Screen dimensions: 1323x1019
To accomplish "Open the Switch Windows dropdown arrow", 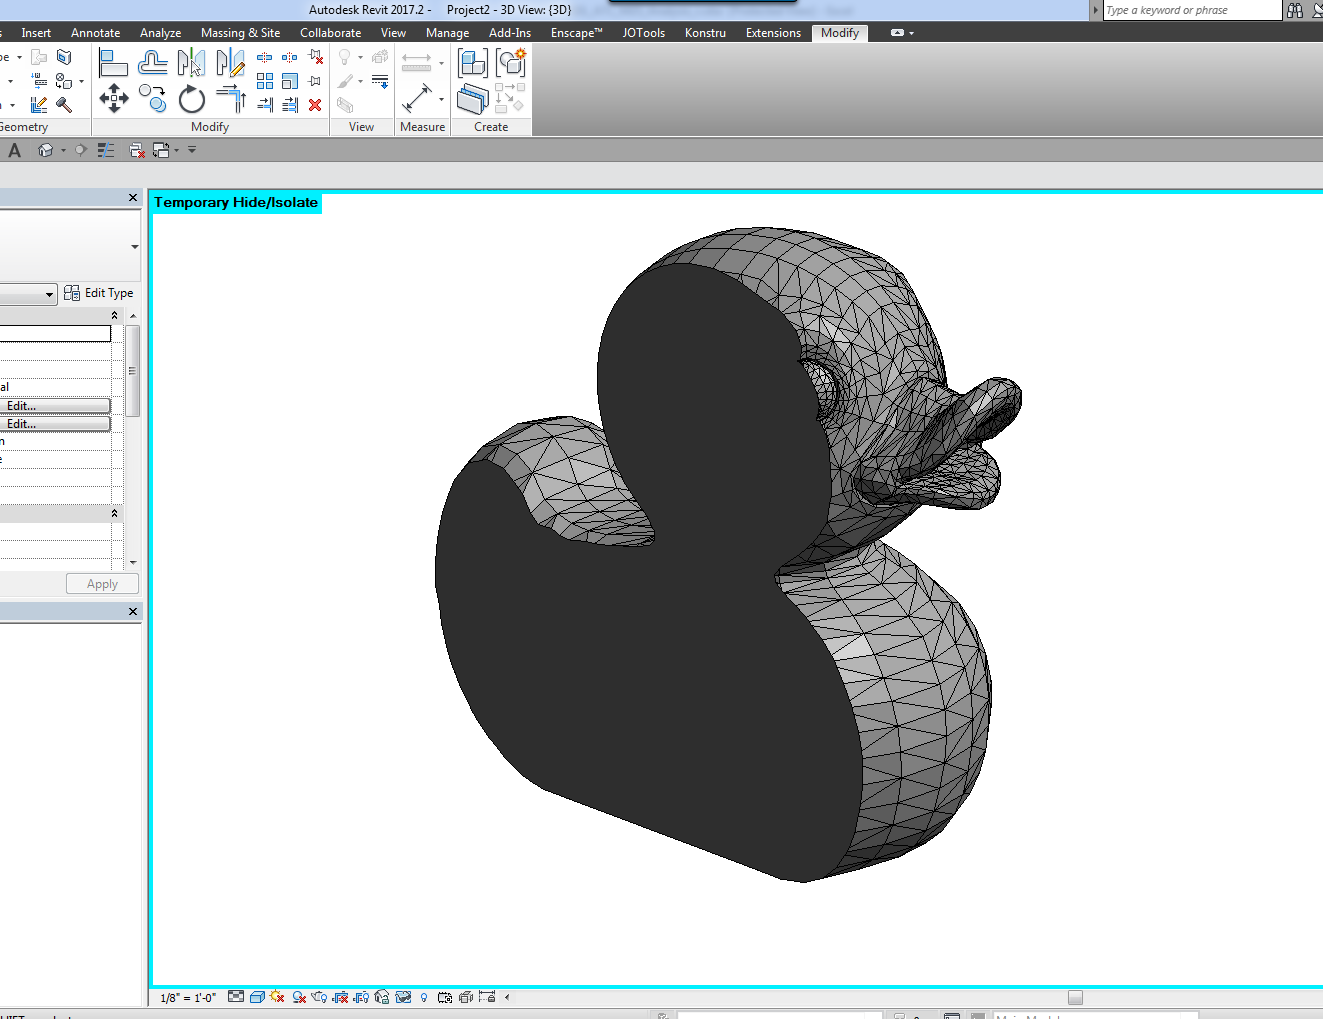I will (176, 150).
